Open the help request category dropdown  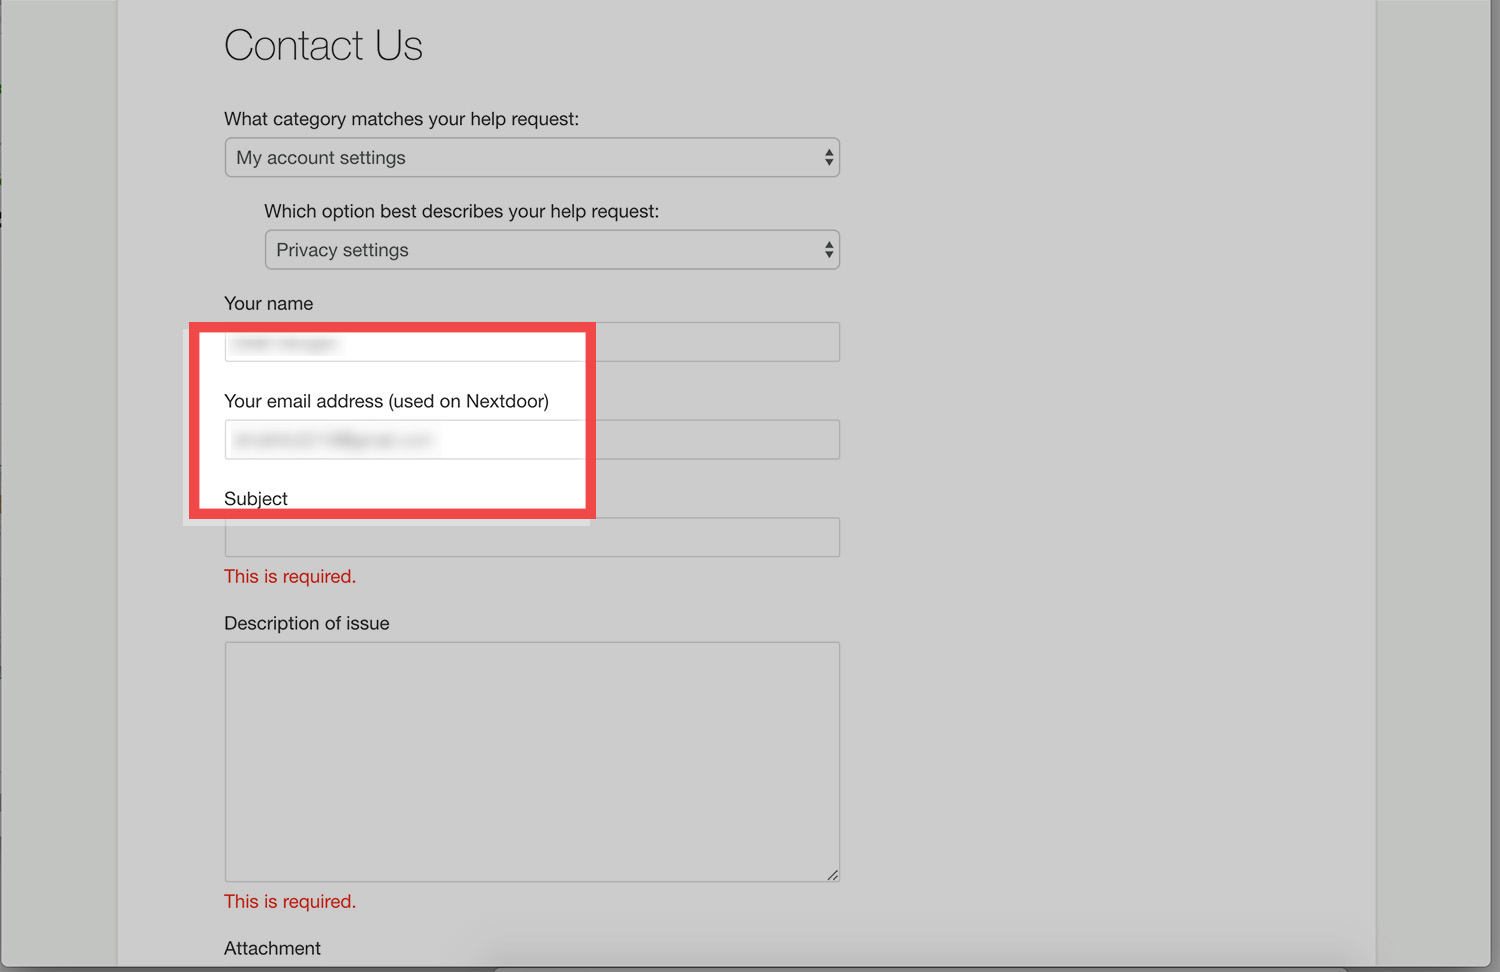coord(532,157)
